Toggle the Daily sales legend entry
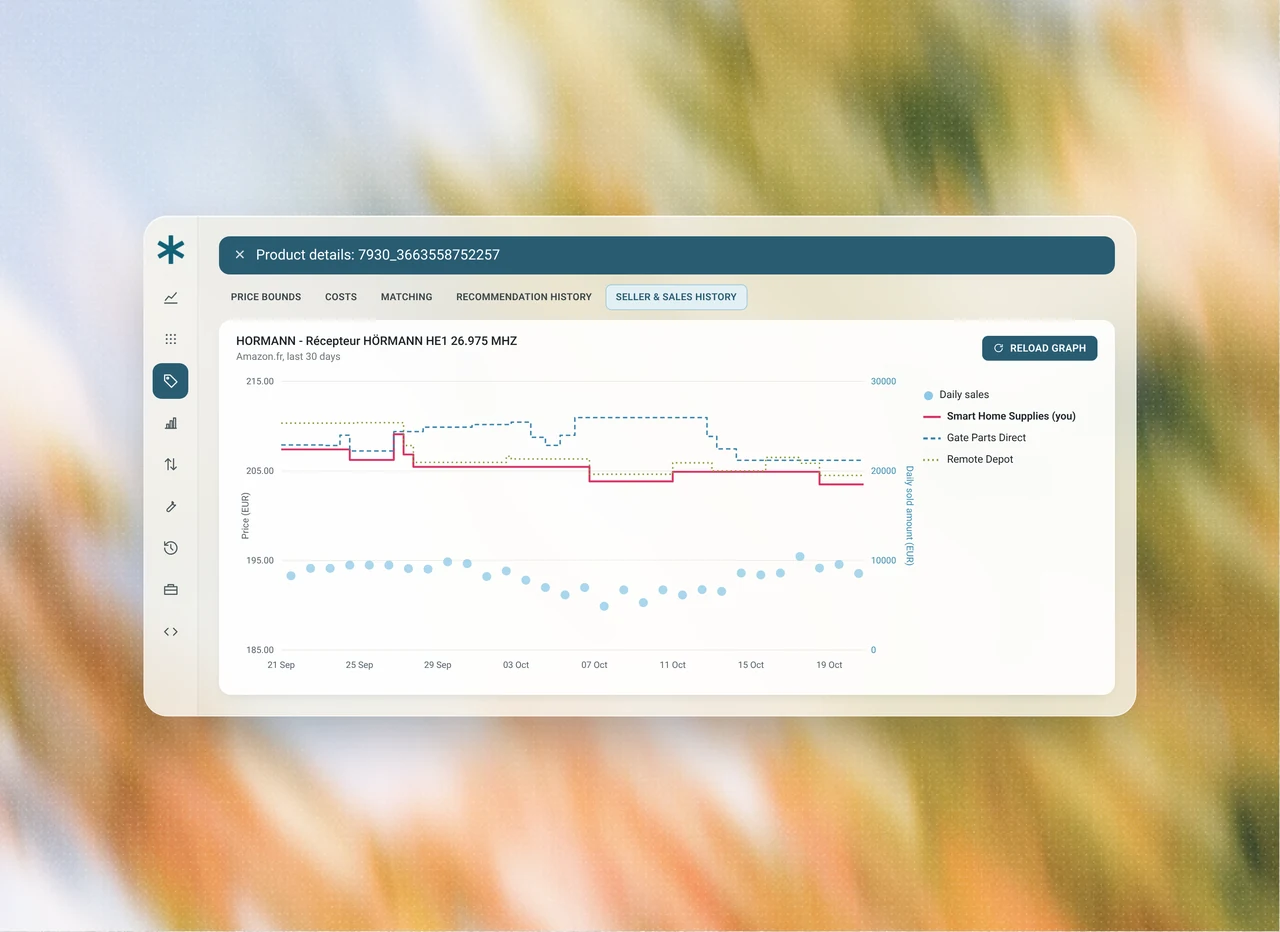Image resolution: width=1280 pixels, height=932 pixels. 956,395
